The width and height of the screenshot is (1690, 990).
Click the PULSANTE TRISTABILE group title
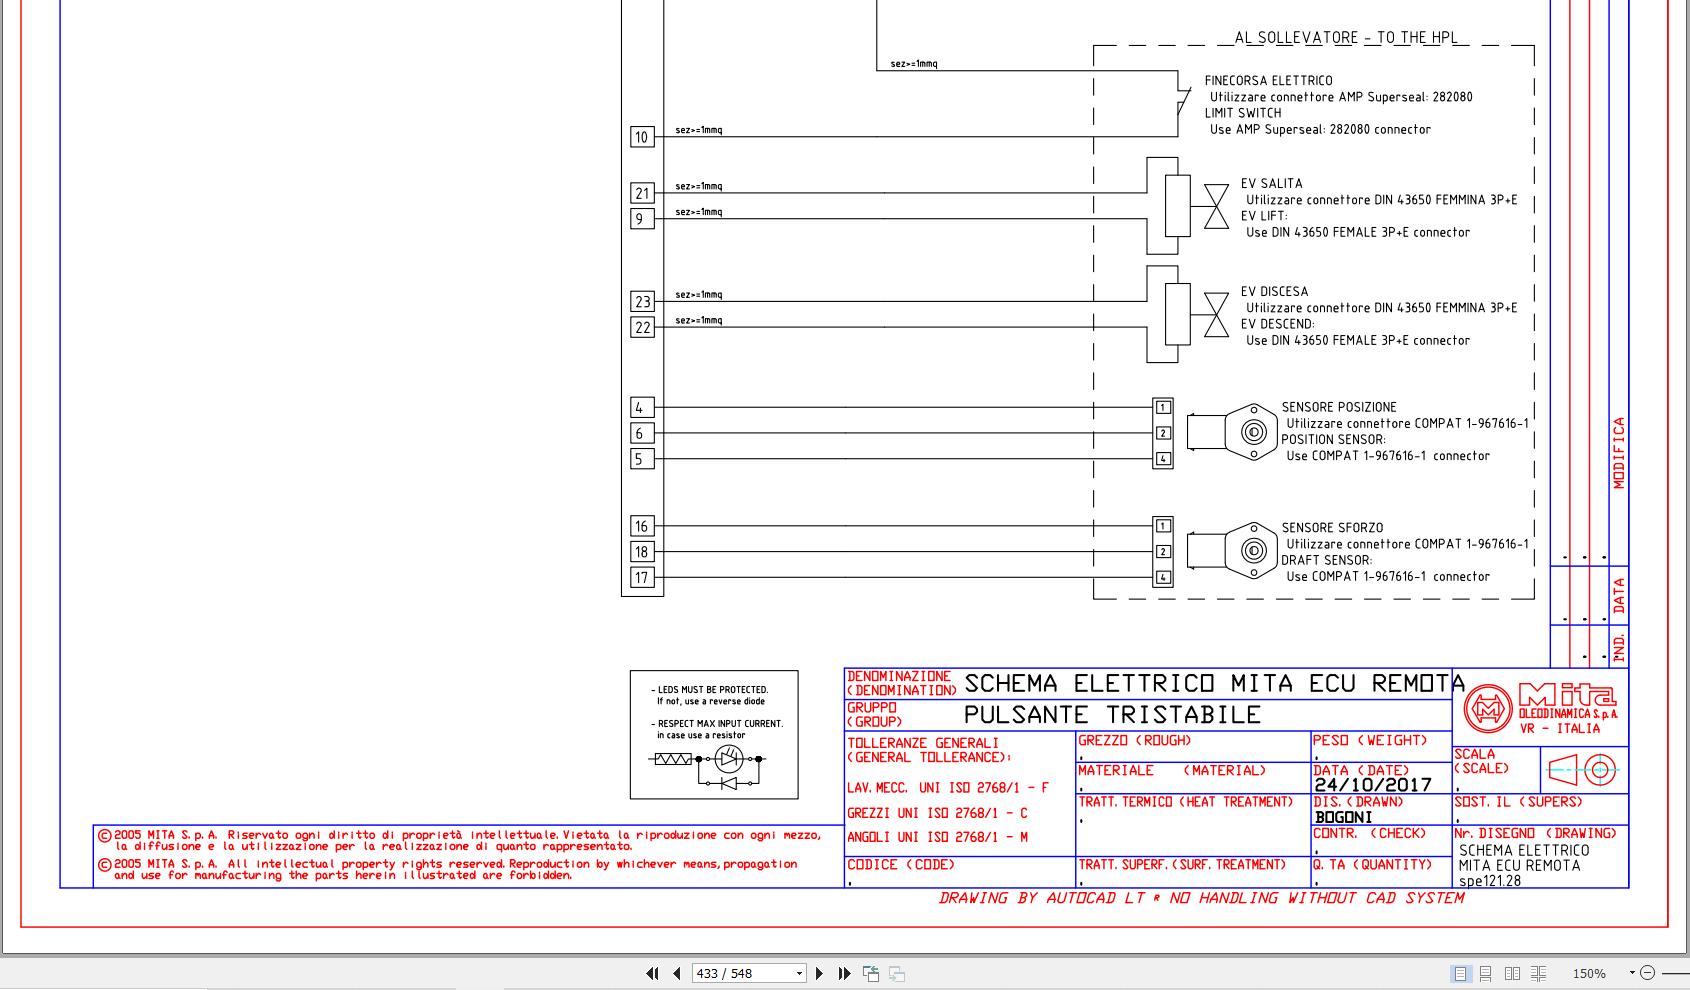tap(1112, 715)
